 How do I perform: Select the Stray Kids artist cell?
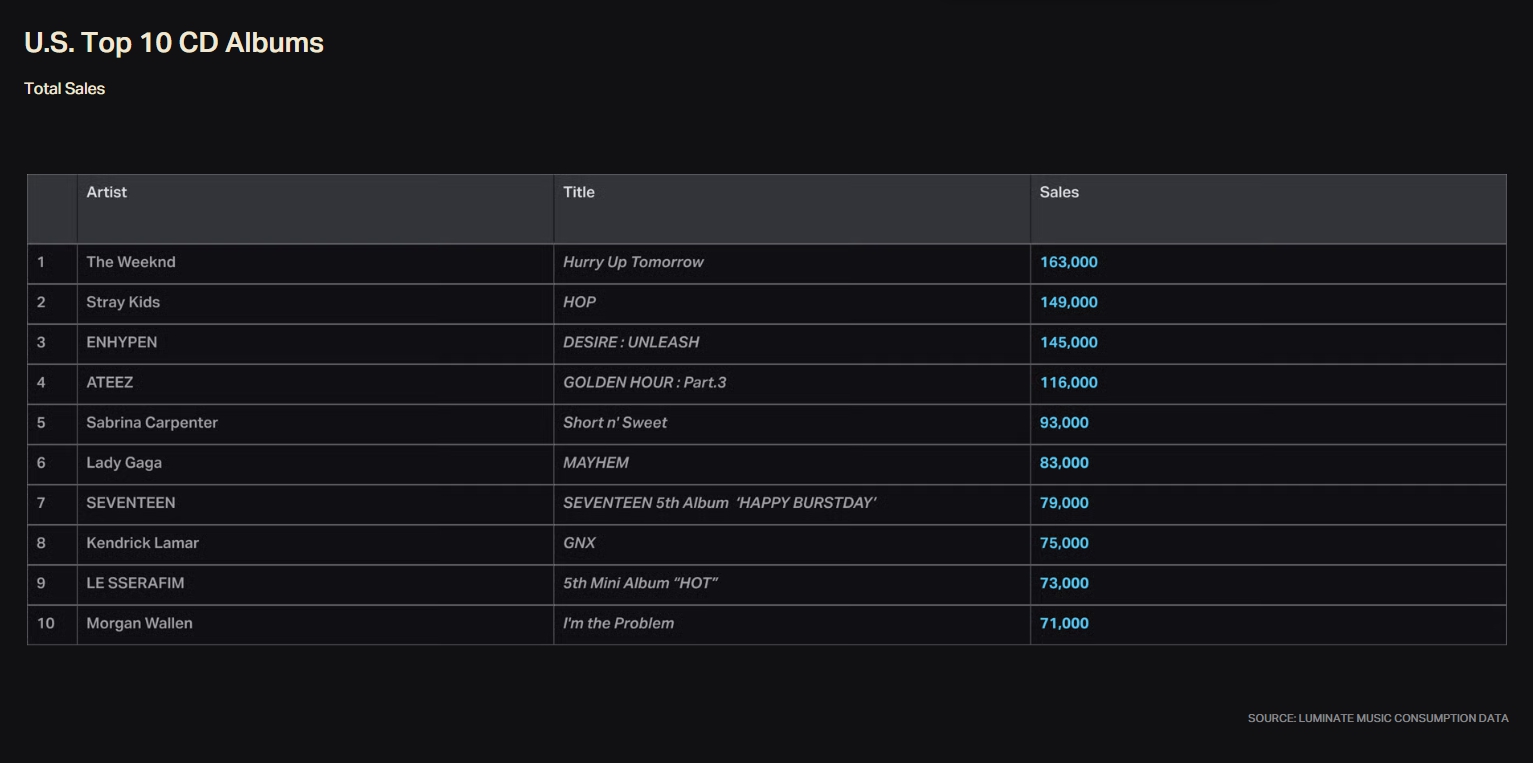(x=123, y=302)
